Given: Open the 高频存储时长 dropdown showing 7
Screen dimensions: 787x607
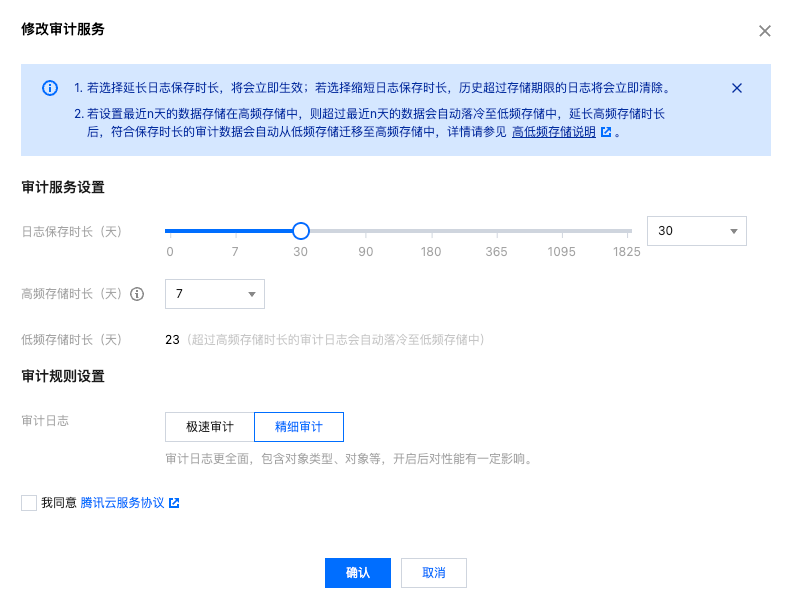Looking at the screenshot, I should coord(215,294).
